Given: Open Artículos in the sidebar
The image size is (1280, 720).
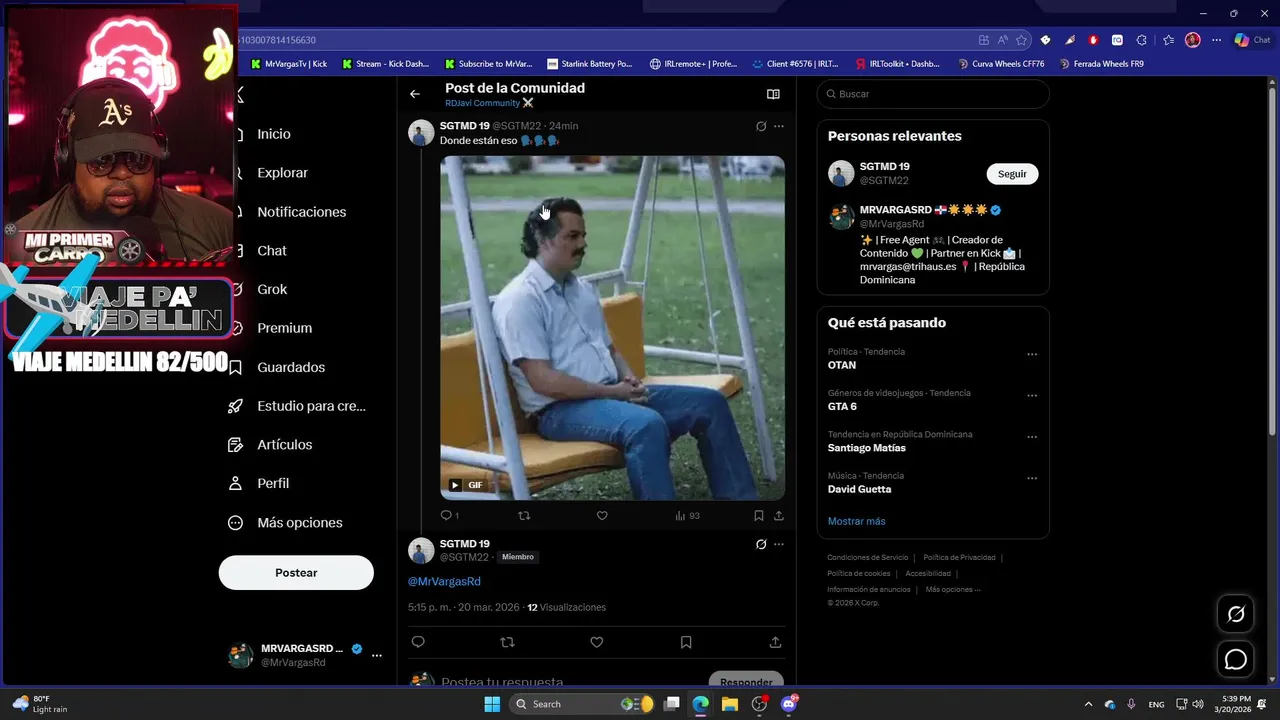Looking at the screenshot, I should [272, 445].
